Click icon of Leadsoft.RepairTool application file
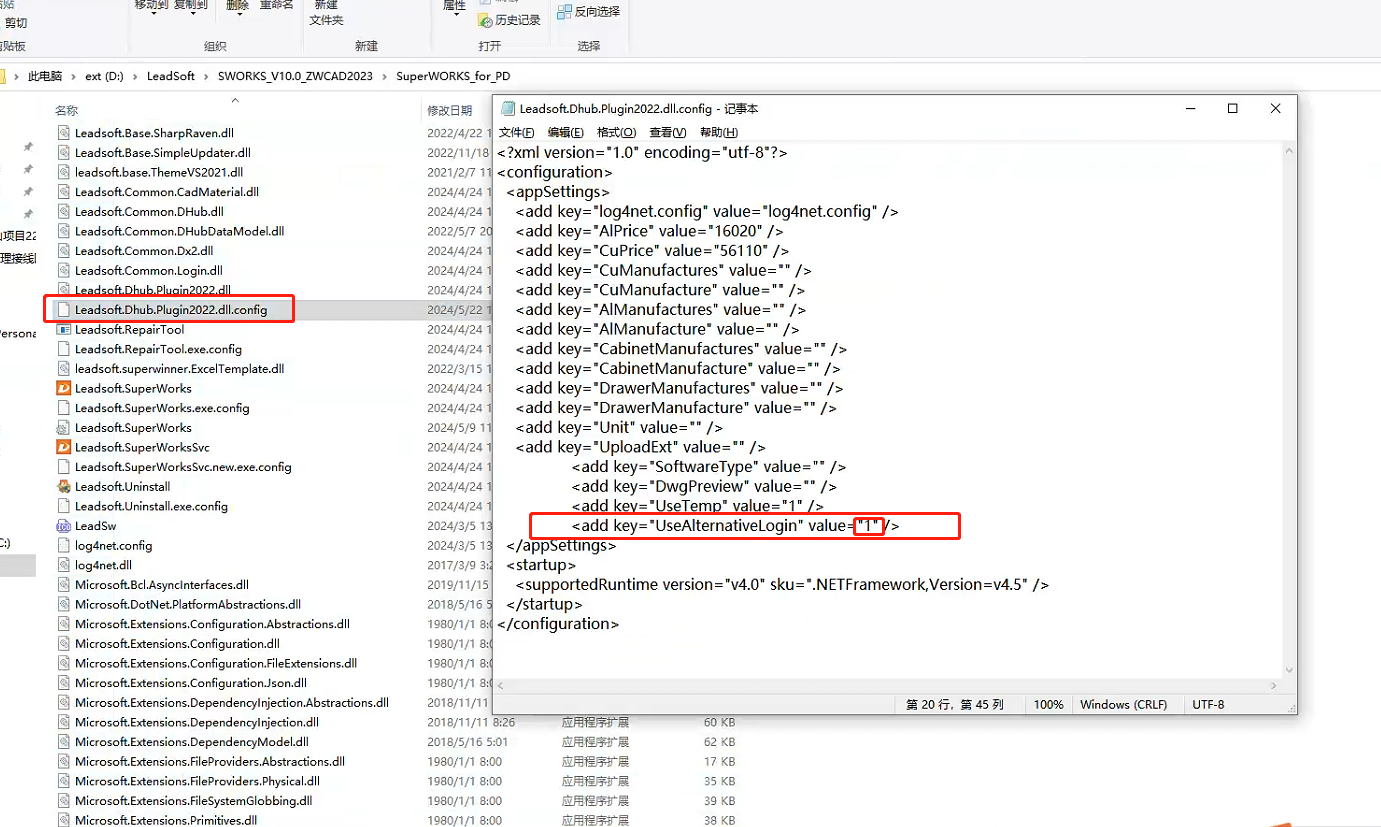 coord(64,329)
